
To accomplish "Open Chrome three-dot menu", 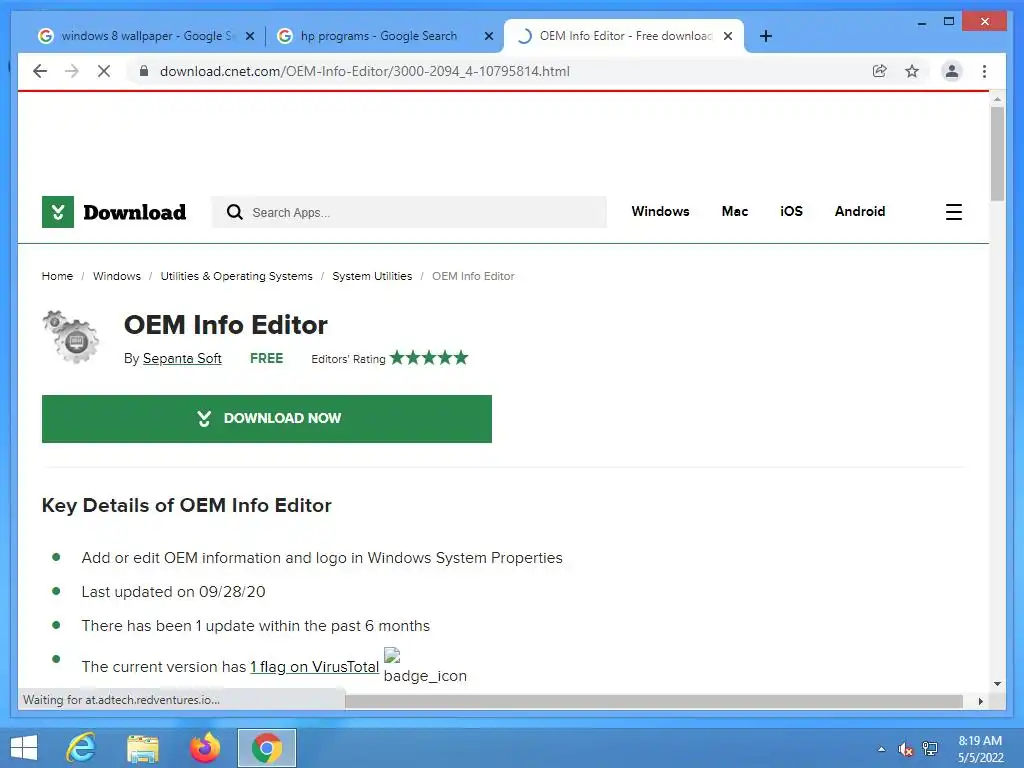I will coord(984,71).
